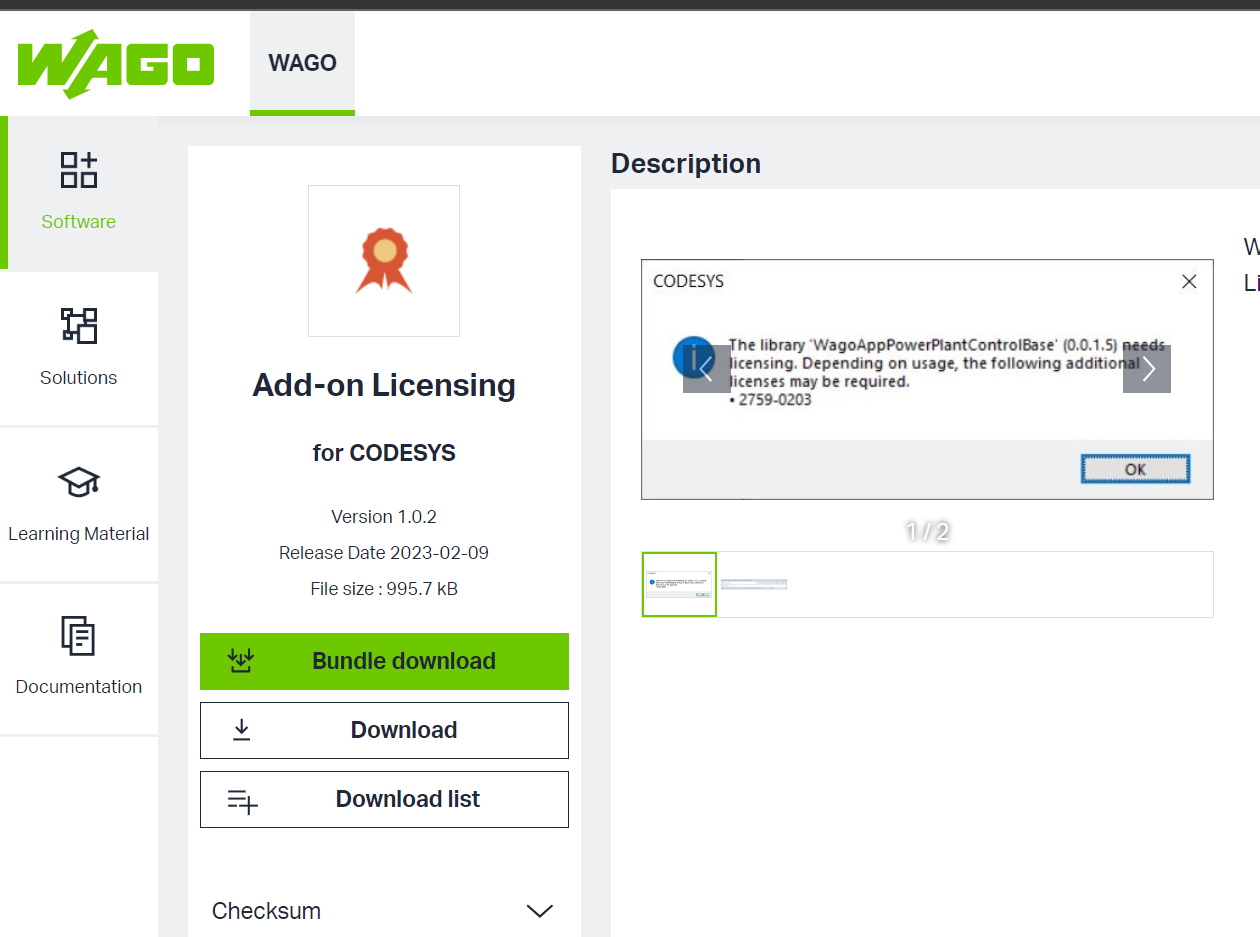Click the Download button
The image size is (1260, 937).
(384, 730)
